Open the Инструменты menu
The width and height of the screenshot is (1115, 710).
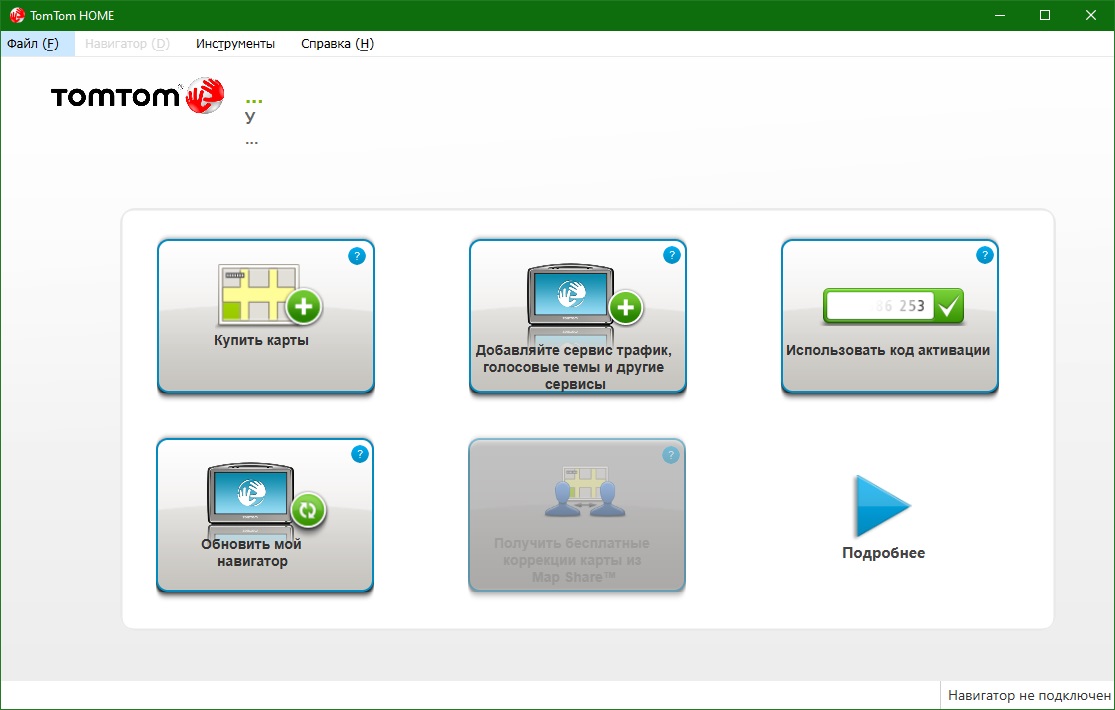click(235, 44)
